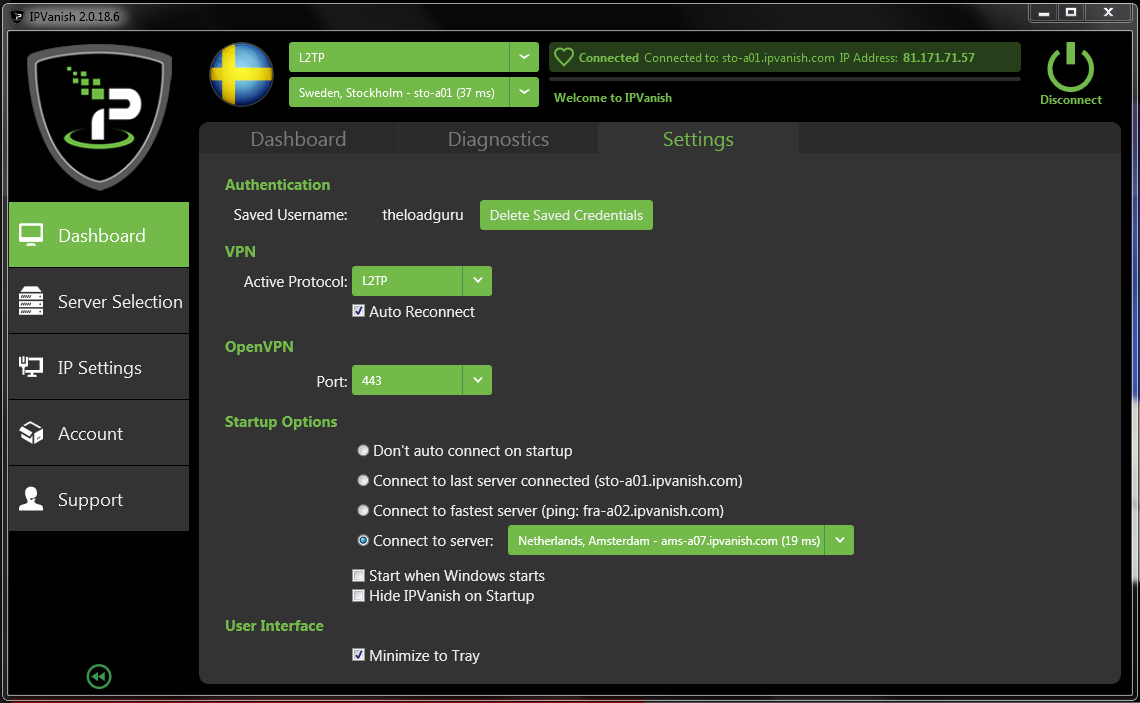Toggle the Minimize to Tray checkbox

click(x=358, y=655)
